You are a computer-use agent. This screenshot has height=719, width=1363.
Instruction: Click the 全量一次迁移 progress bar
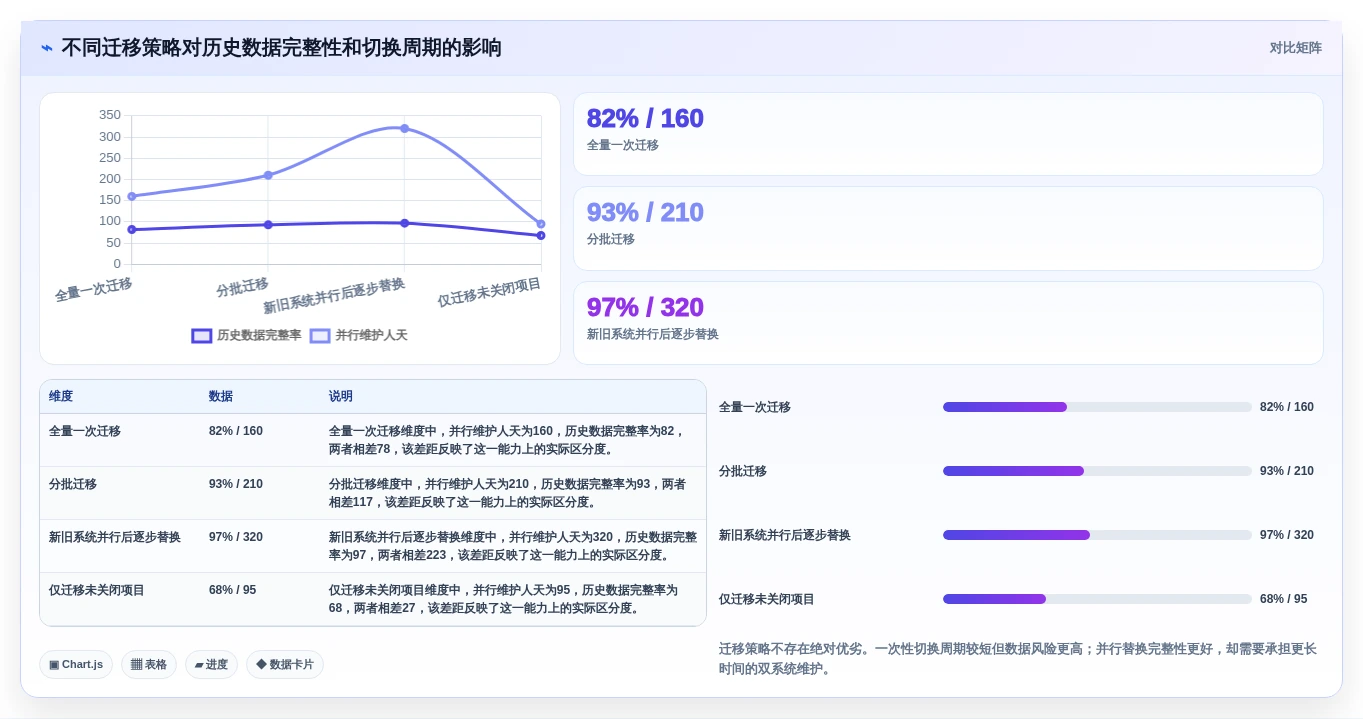1097,407
